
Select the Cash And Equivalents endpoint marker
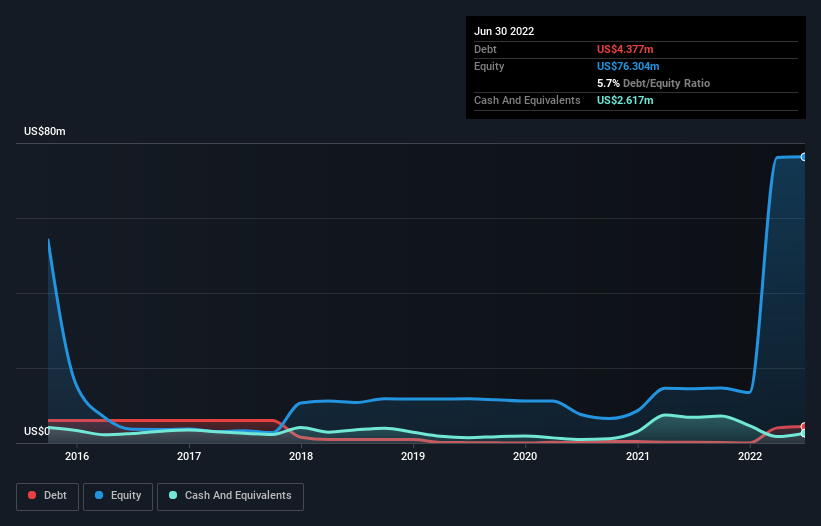tap(804, 433)
